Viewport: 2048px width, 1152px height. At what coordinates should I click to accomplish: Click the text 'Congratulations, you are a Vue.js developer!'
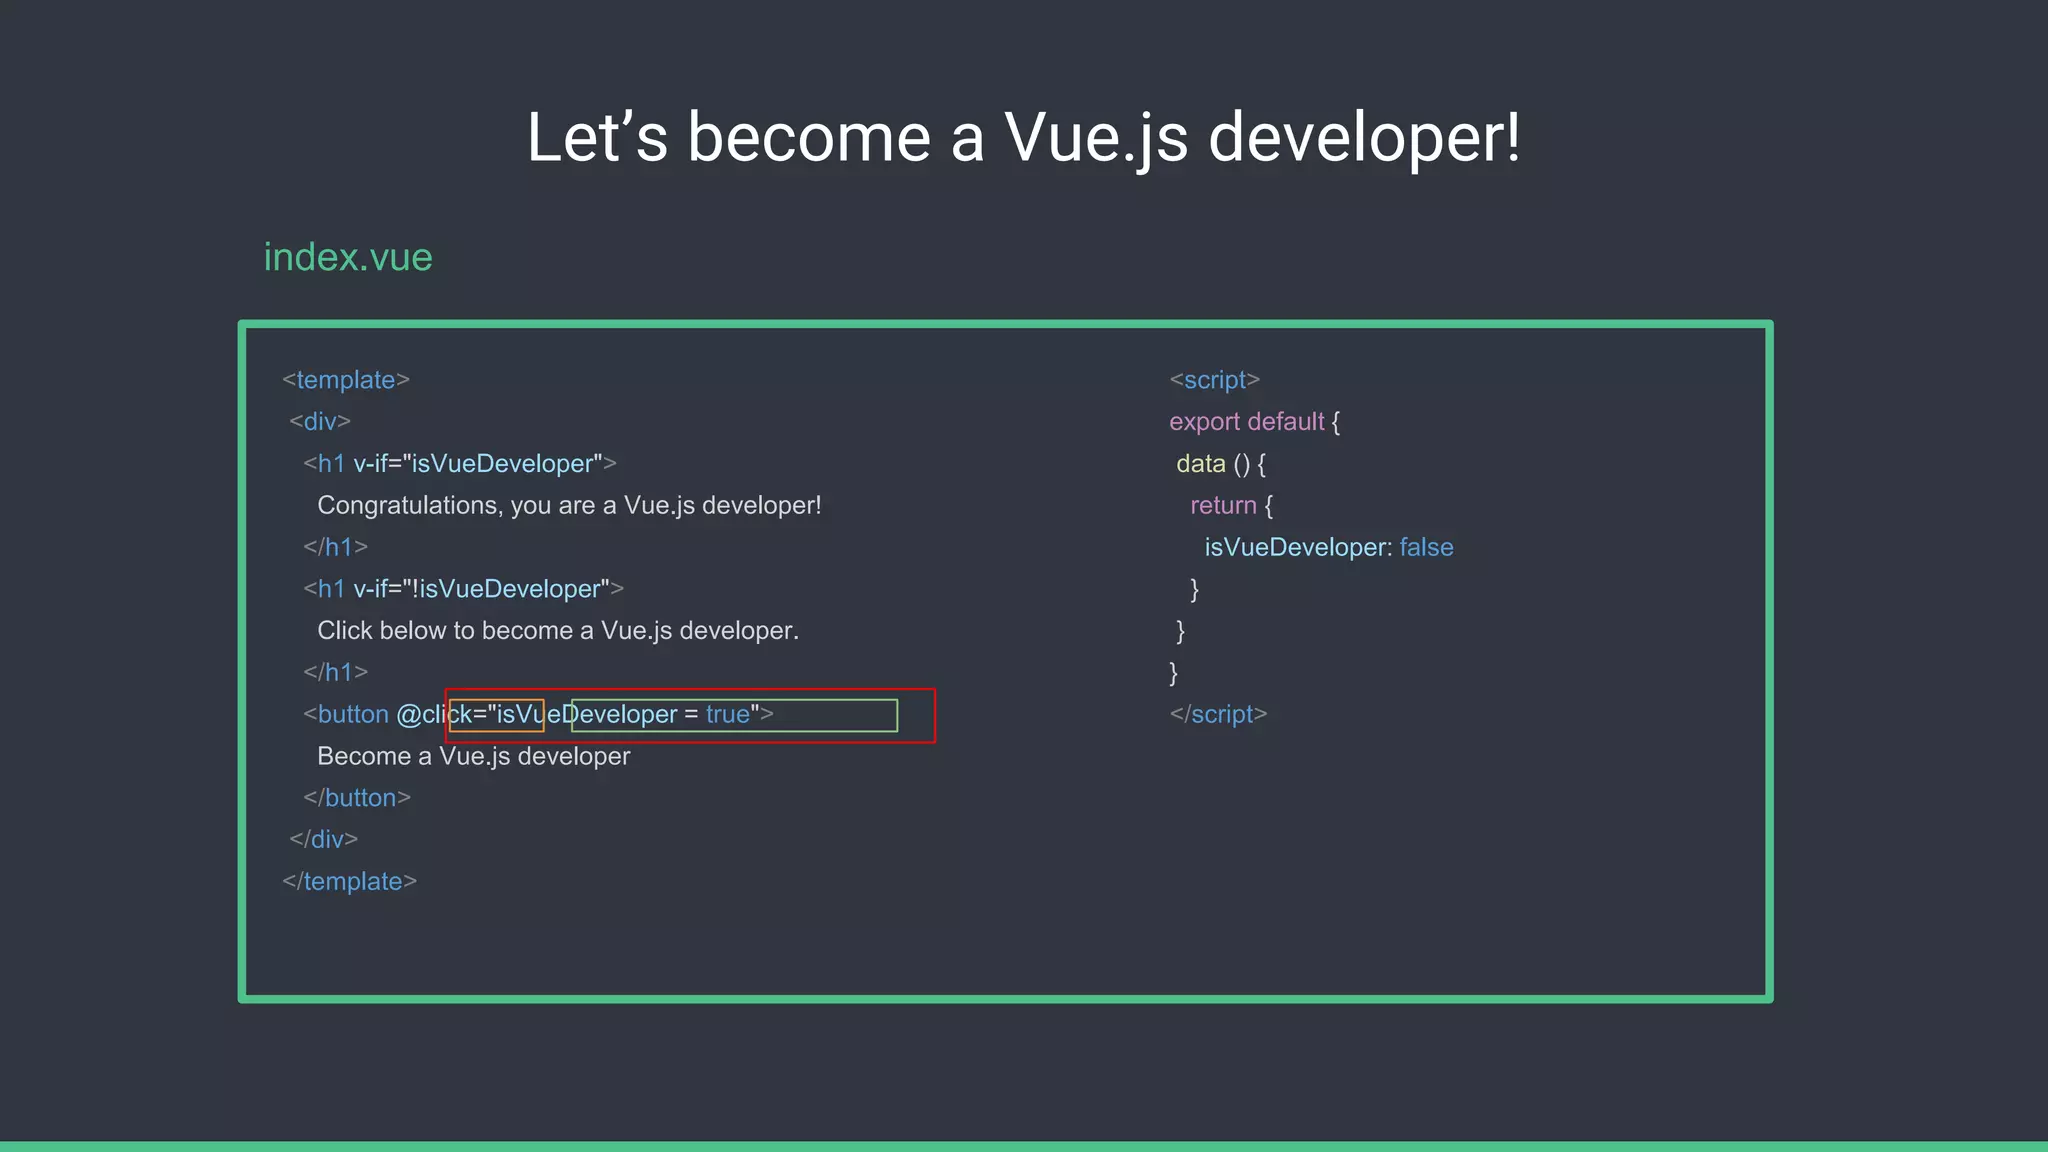[x=569, y=506]
